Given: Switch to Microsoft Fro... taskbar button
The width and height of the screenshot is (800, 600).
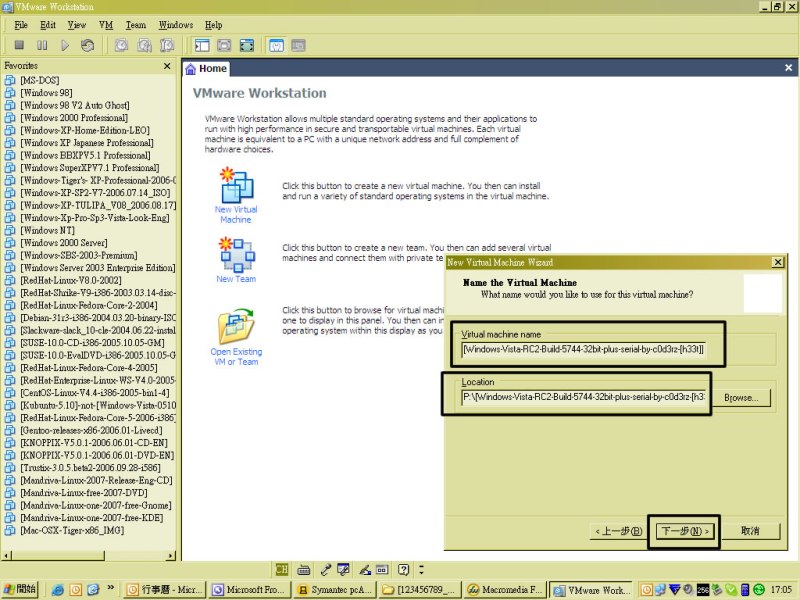Looking at the screenshot, I should 250,590.
